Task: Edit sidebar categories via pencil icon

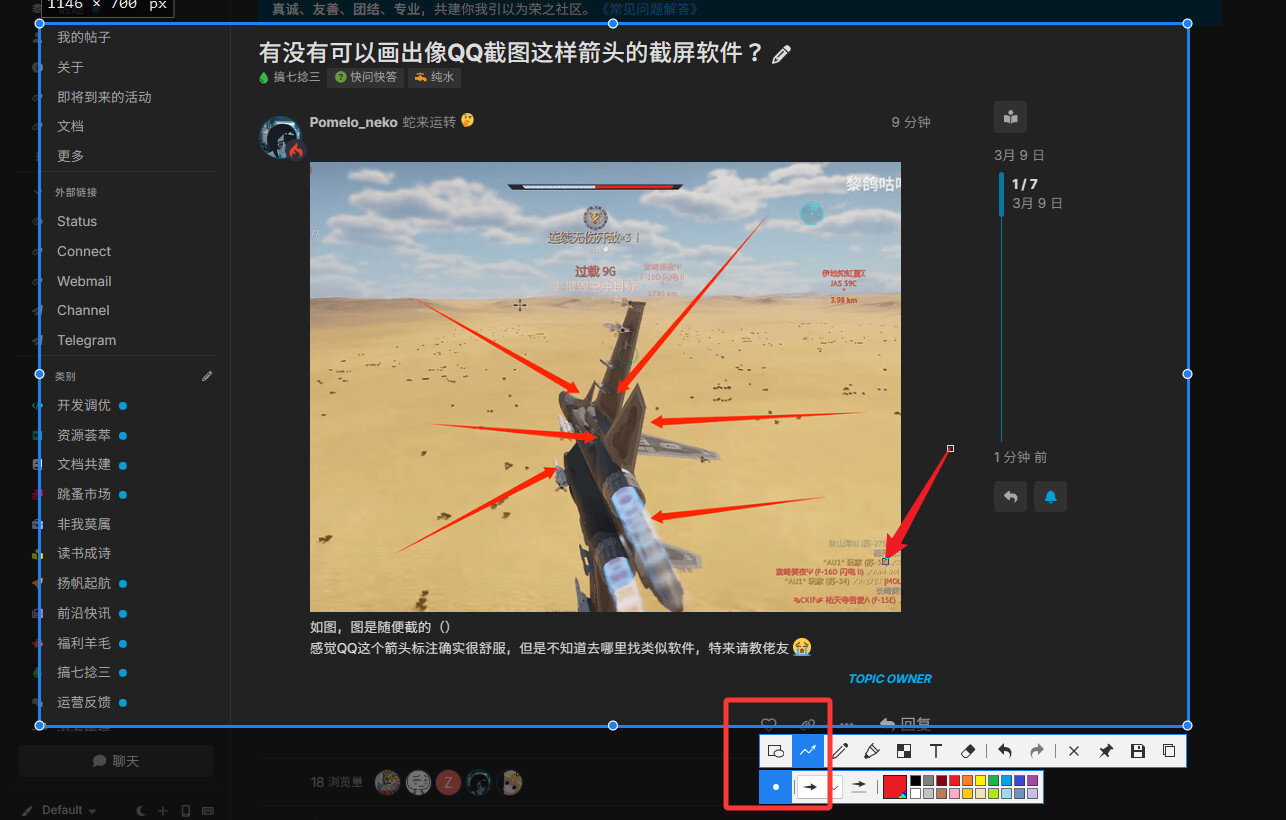Action: click(x=207, y=376)
